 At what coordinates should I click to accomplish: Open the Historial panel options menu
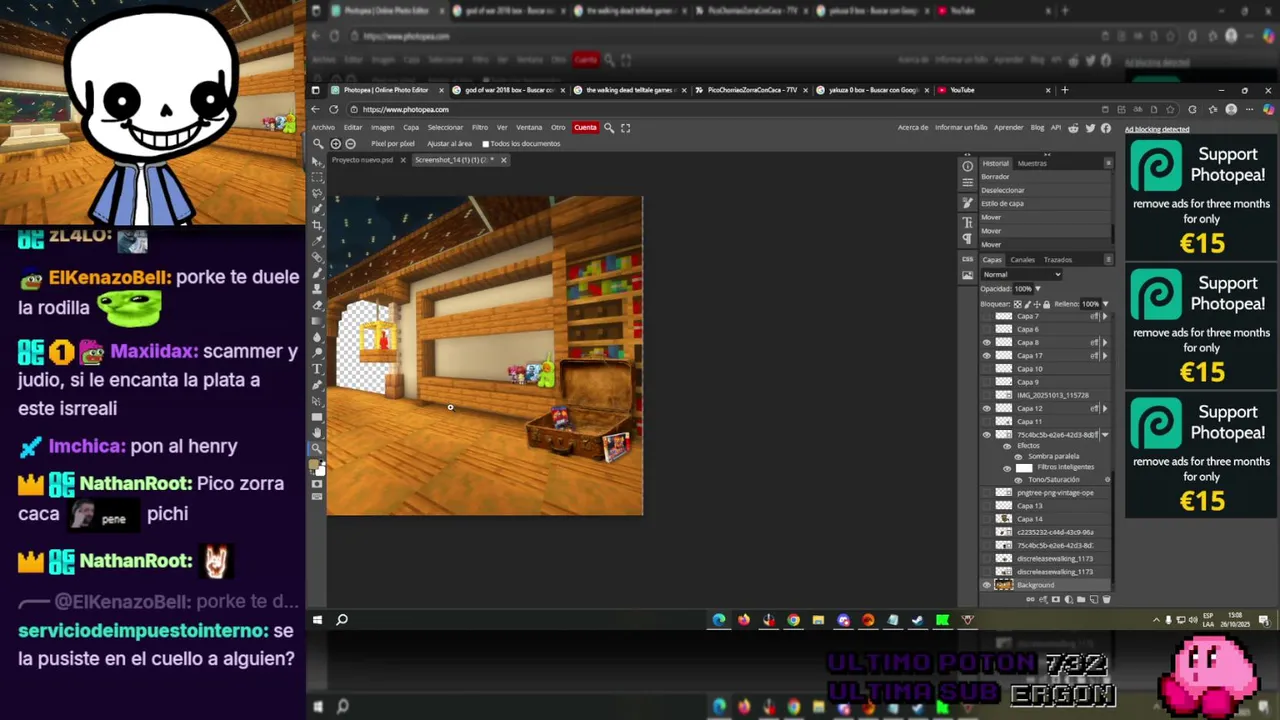tap(1109, 163)
